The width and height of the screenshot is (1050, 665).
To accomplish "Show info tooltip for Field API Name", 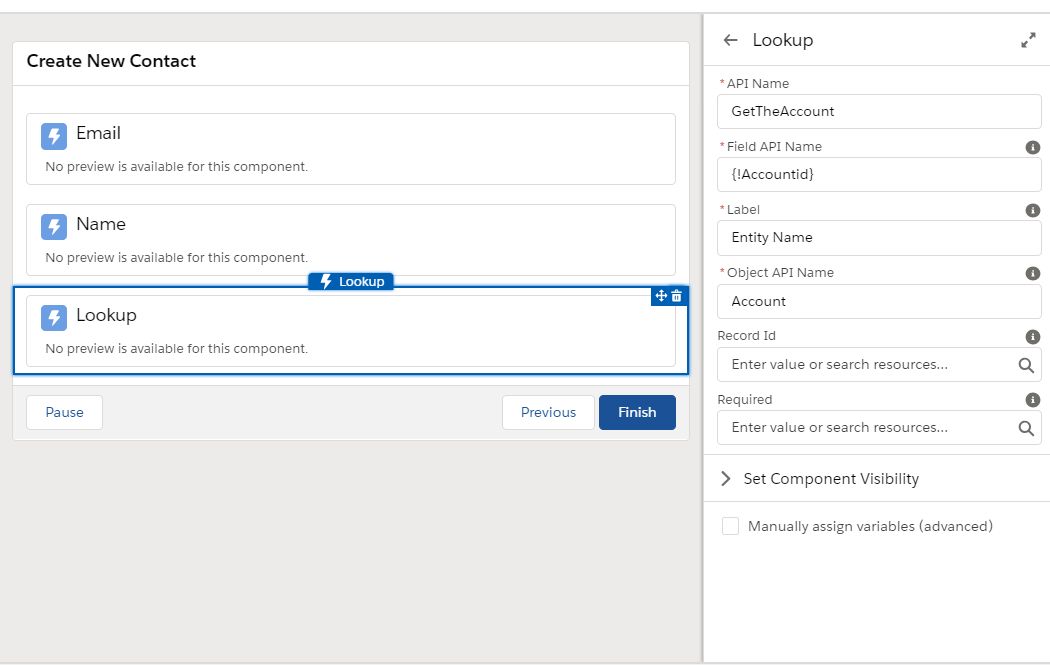I will (x=1033, y=147).
